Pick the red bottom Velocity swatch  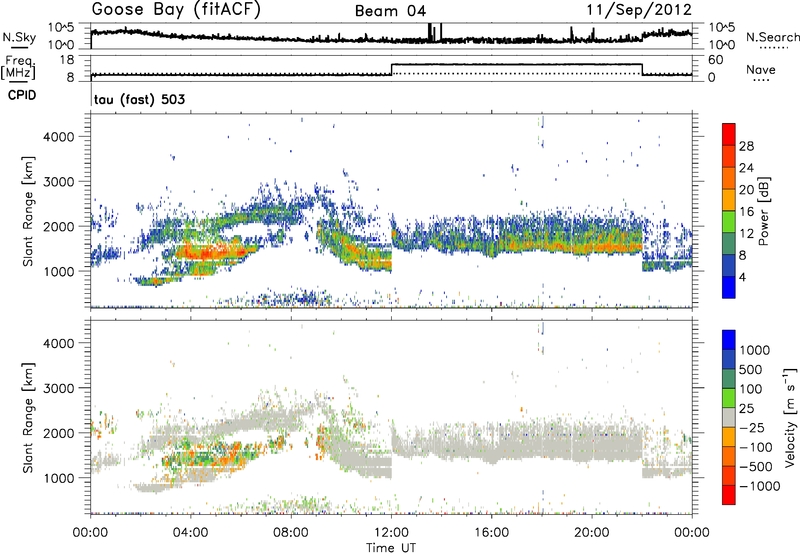point(729,495)
